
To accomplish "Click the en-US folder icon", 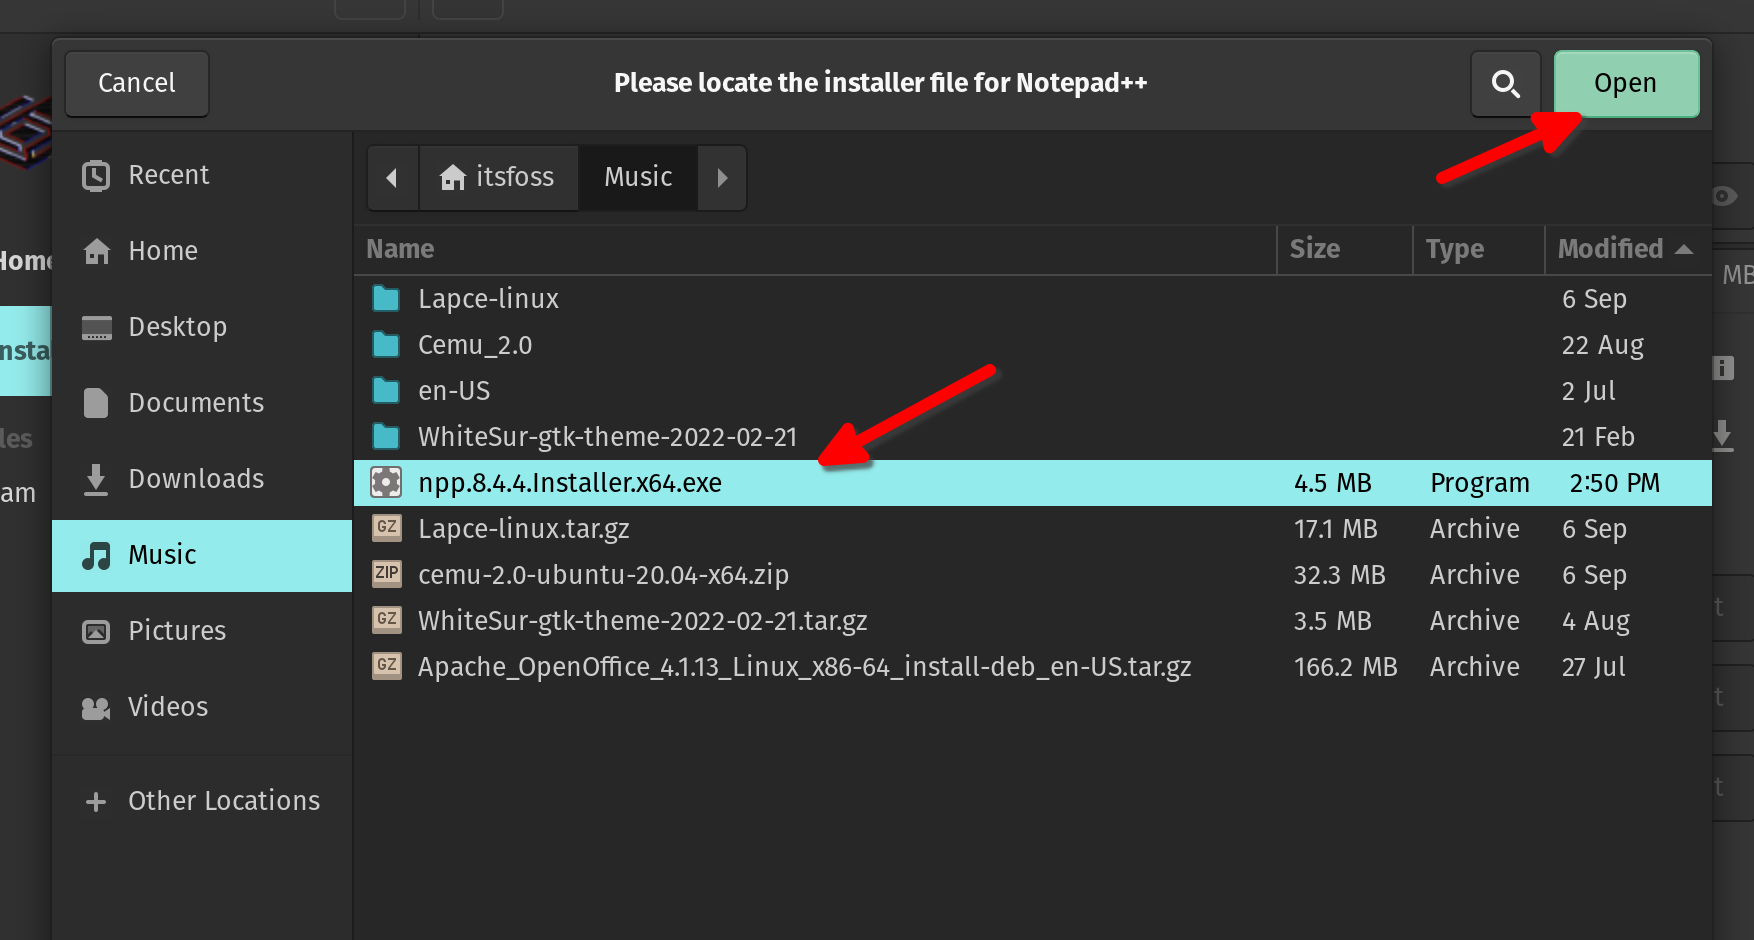I will (386, 390).
